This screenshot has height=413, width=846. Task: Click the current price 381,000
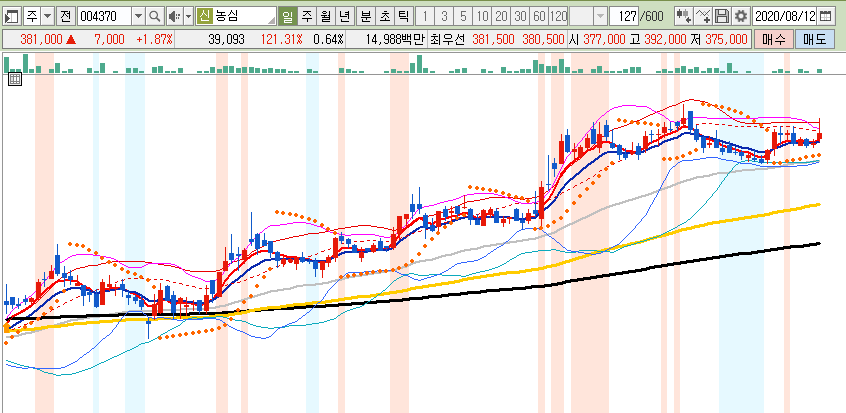[x=40, y=39]
